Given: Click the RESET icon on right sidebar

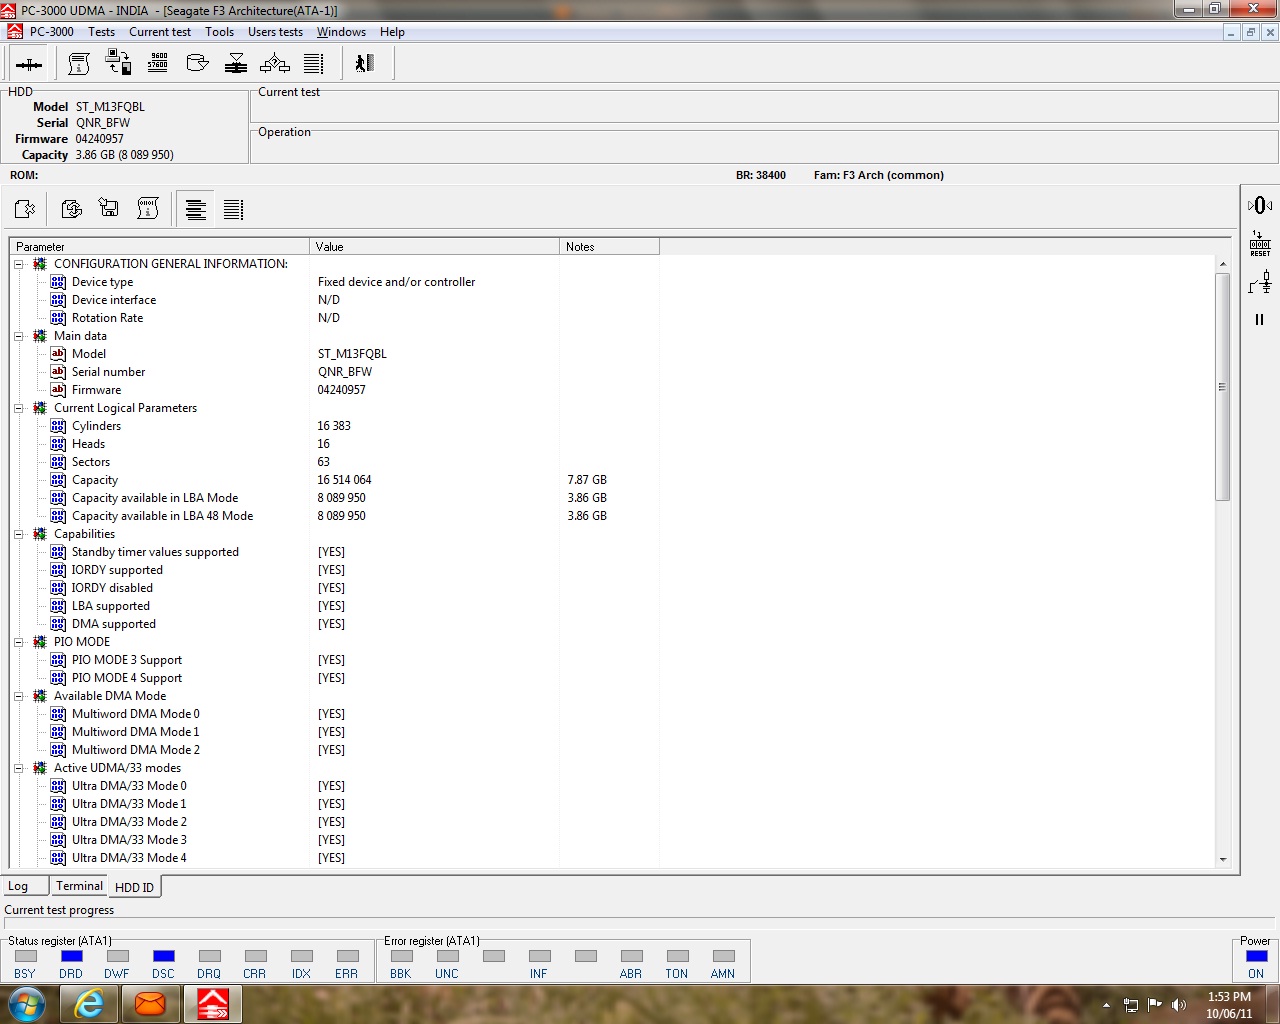Looking at the screenshot, I should click(1260, 244).
